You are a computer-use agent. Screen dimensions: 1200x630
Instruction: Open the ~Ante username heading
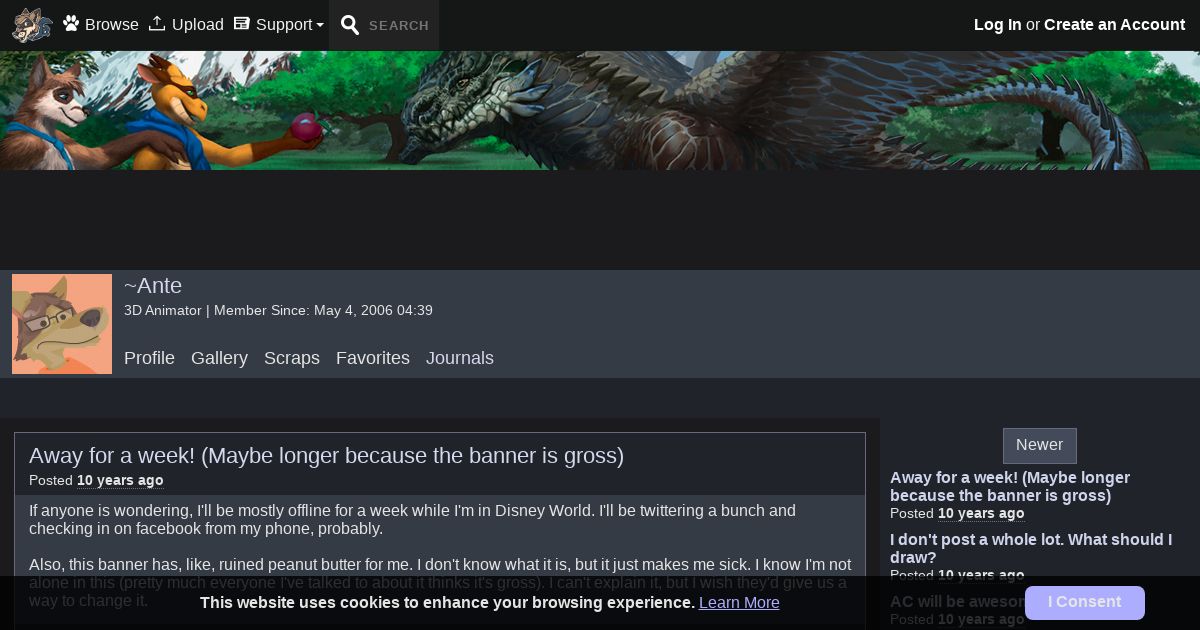click(x=153, y=285)
